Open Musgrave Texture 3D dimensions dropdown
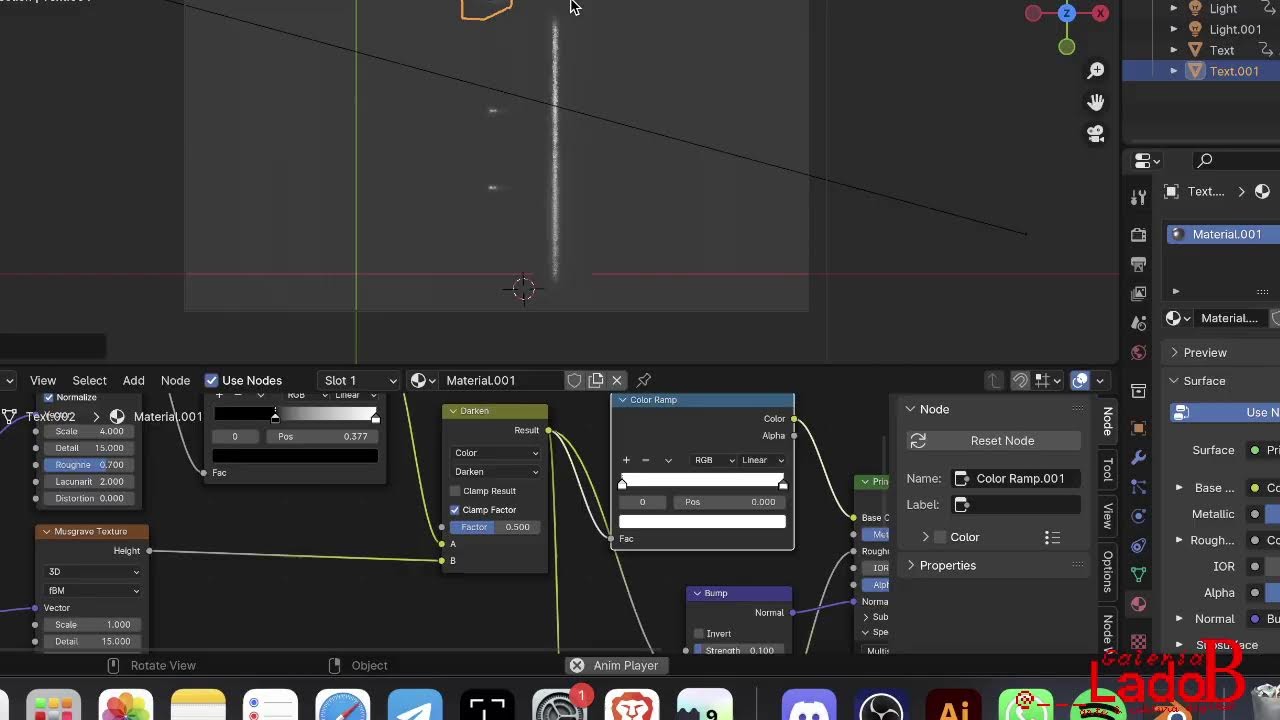 point(93,572)
